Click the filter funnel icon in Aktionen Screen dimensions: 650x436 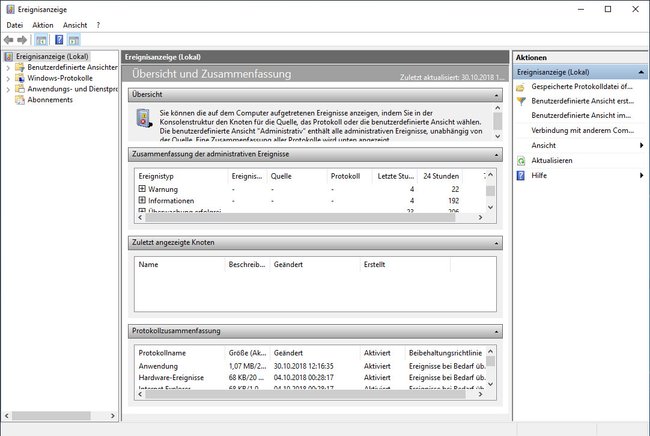[x=521, y=102]
